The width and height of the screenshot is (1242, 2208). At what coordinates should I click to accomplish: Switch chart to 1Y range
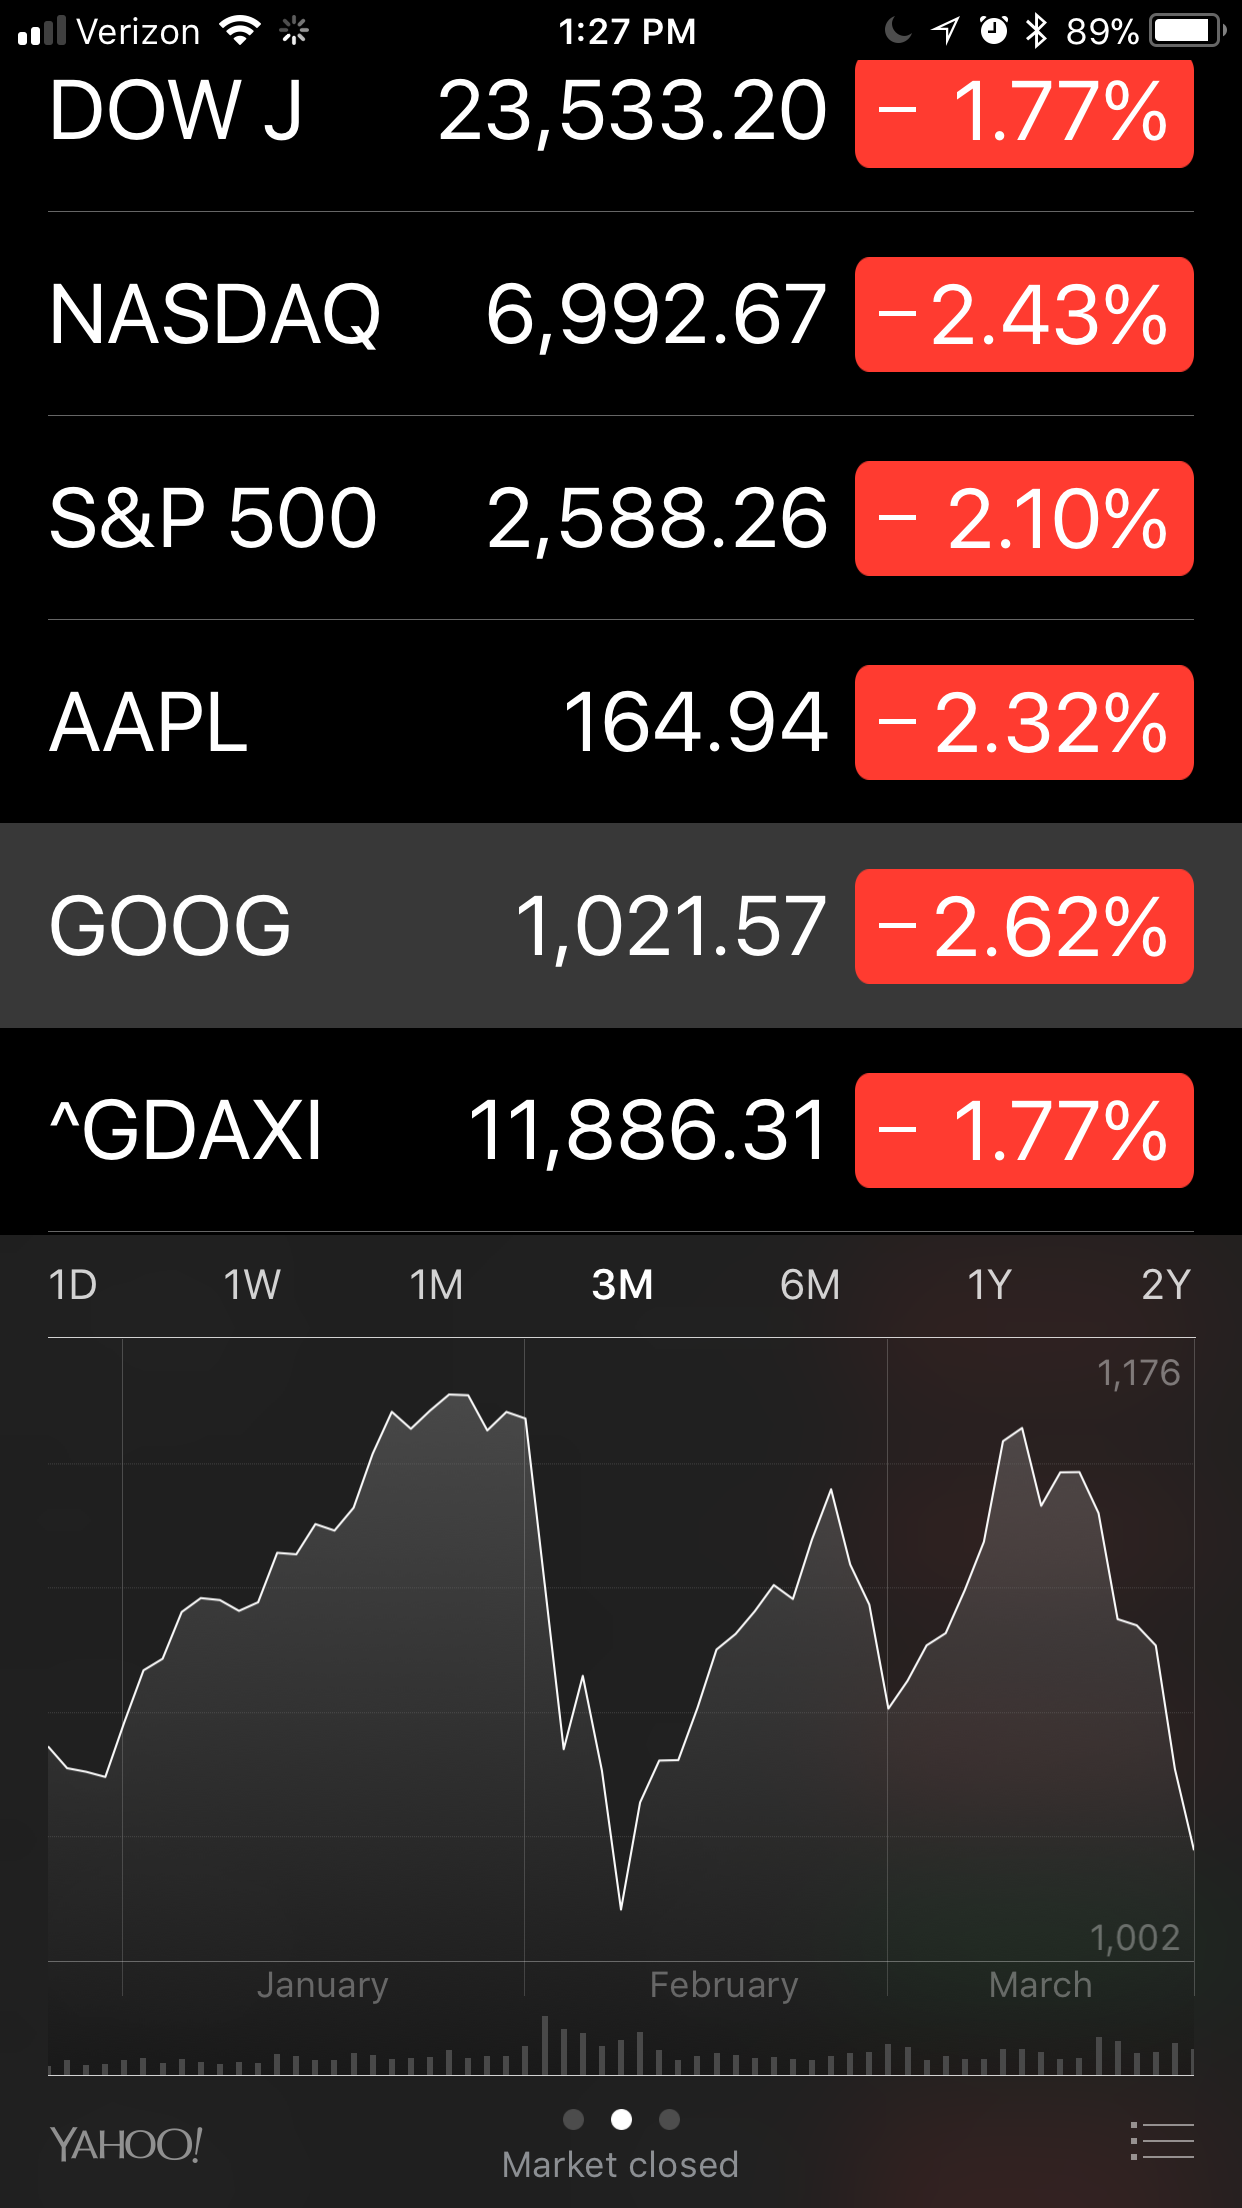pyautogui.click(x=989, y=1285)
